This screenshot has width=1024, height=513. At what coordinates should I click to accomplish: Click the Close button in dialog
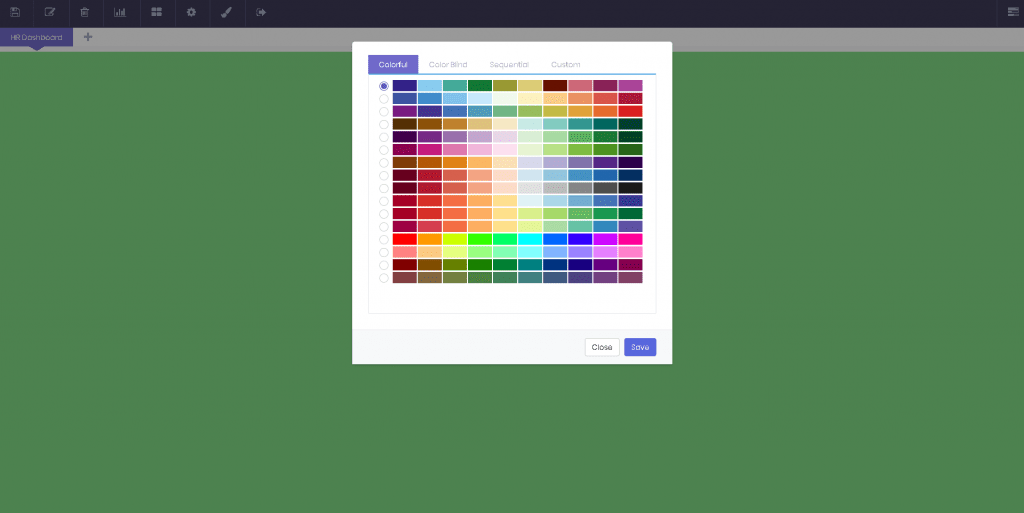601,347
